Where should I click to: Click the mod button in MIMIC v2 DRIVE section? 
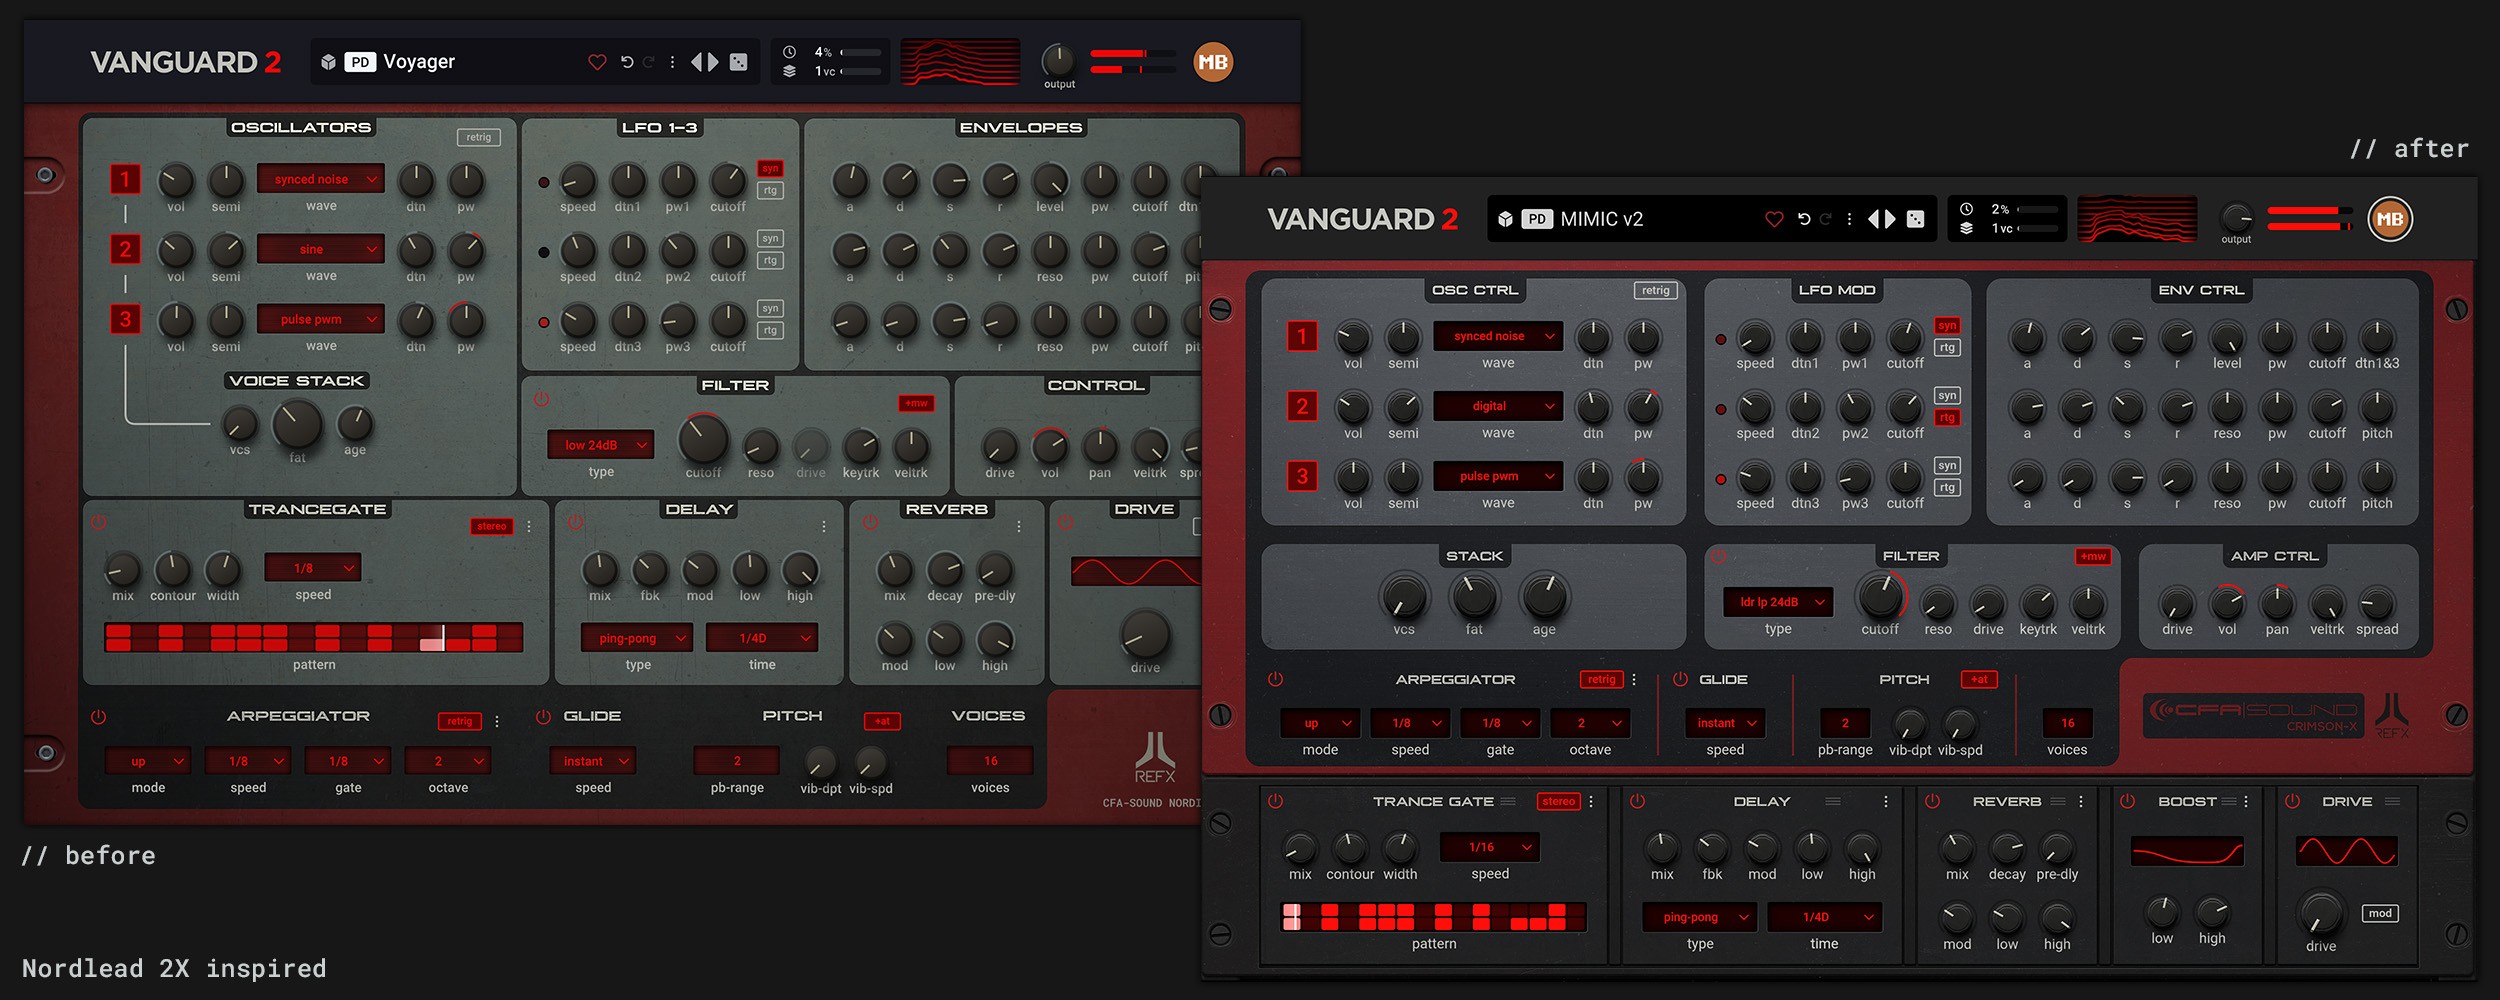pos(2380,913)
